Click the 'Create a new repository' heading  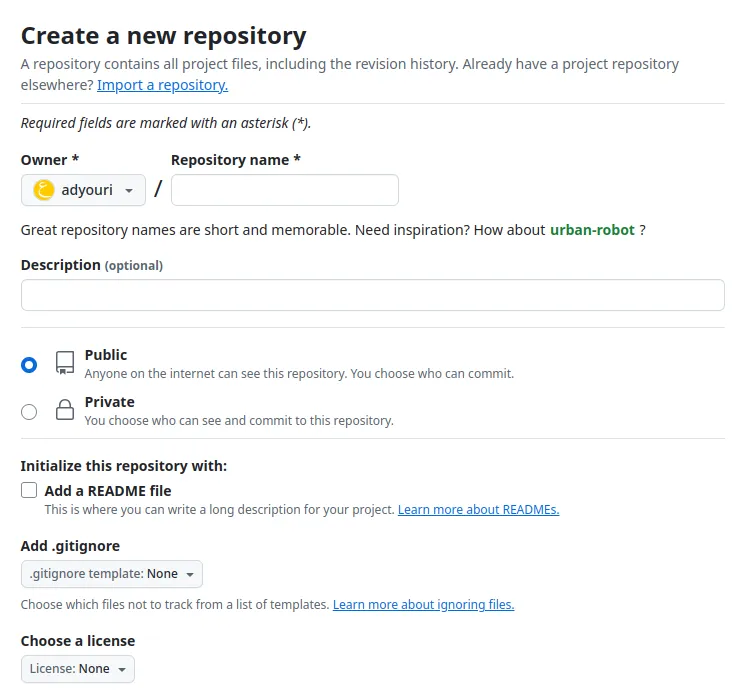[x=164, y=36]
